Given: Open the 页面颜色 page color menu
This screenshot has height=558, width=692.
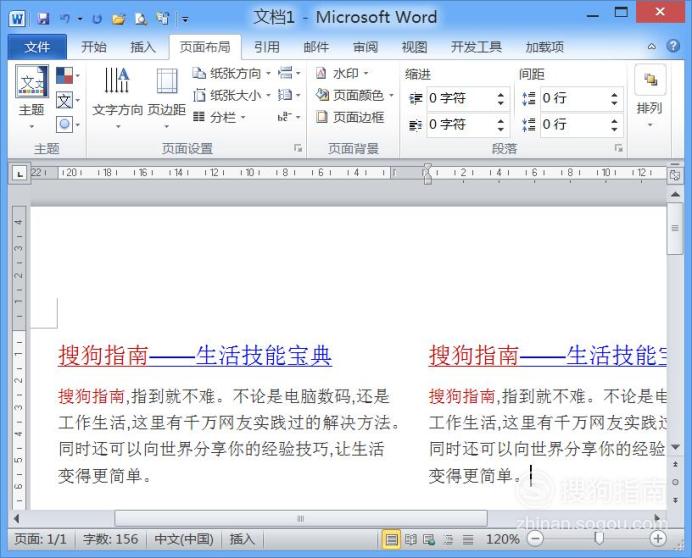Looking at the screenshot, I should (x=354, y=95).
